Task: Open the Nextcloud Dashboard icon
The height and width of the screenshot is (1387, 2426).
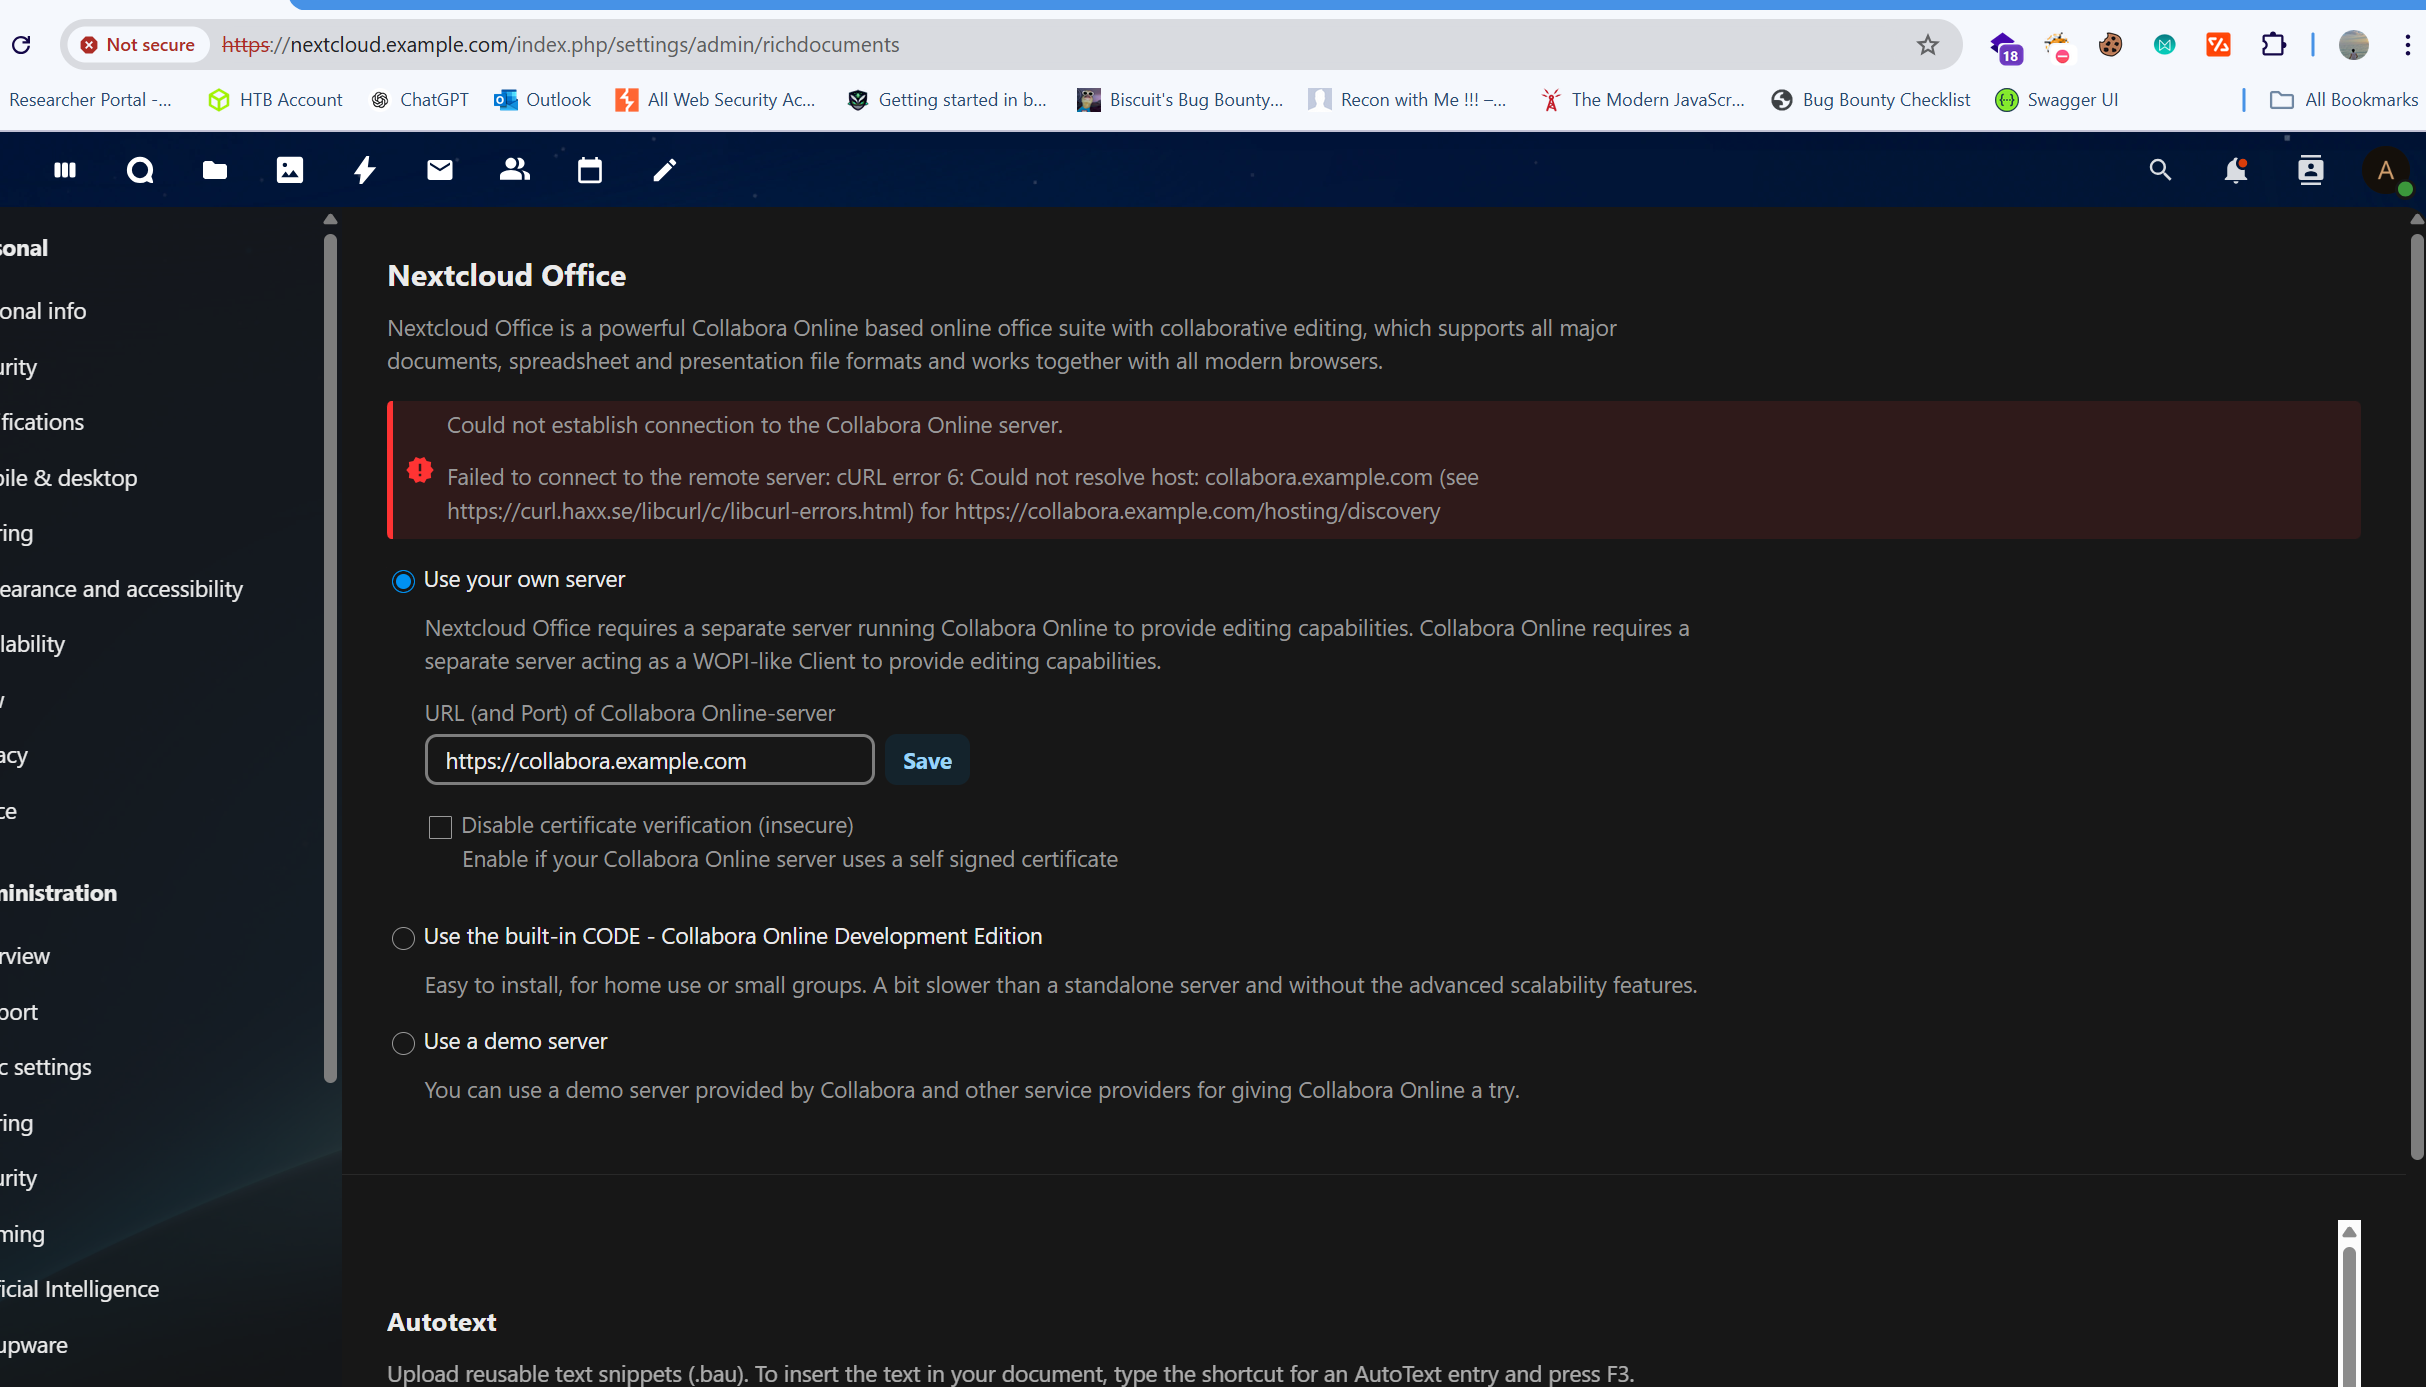Action: click(65, 170)
